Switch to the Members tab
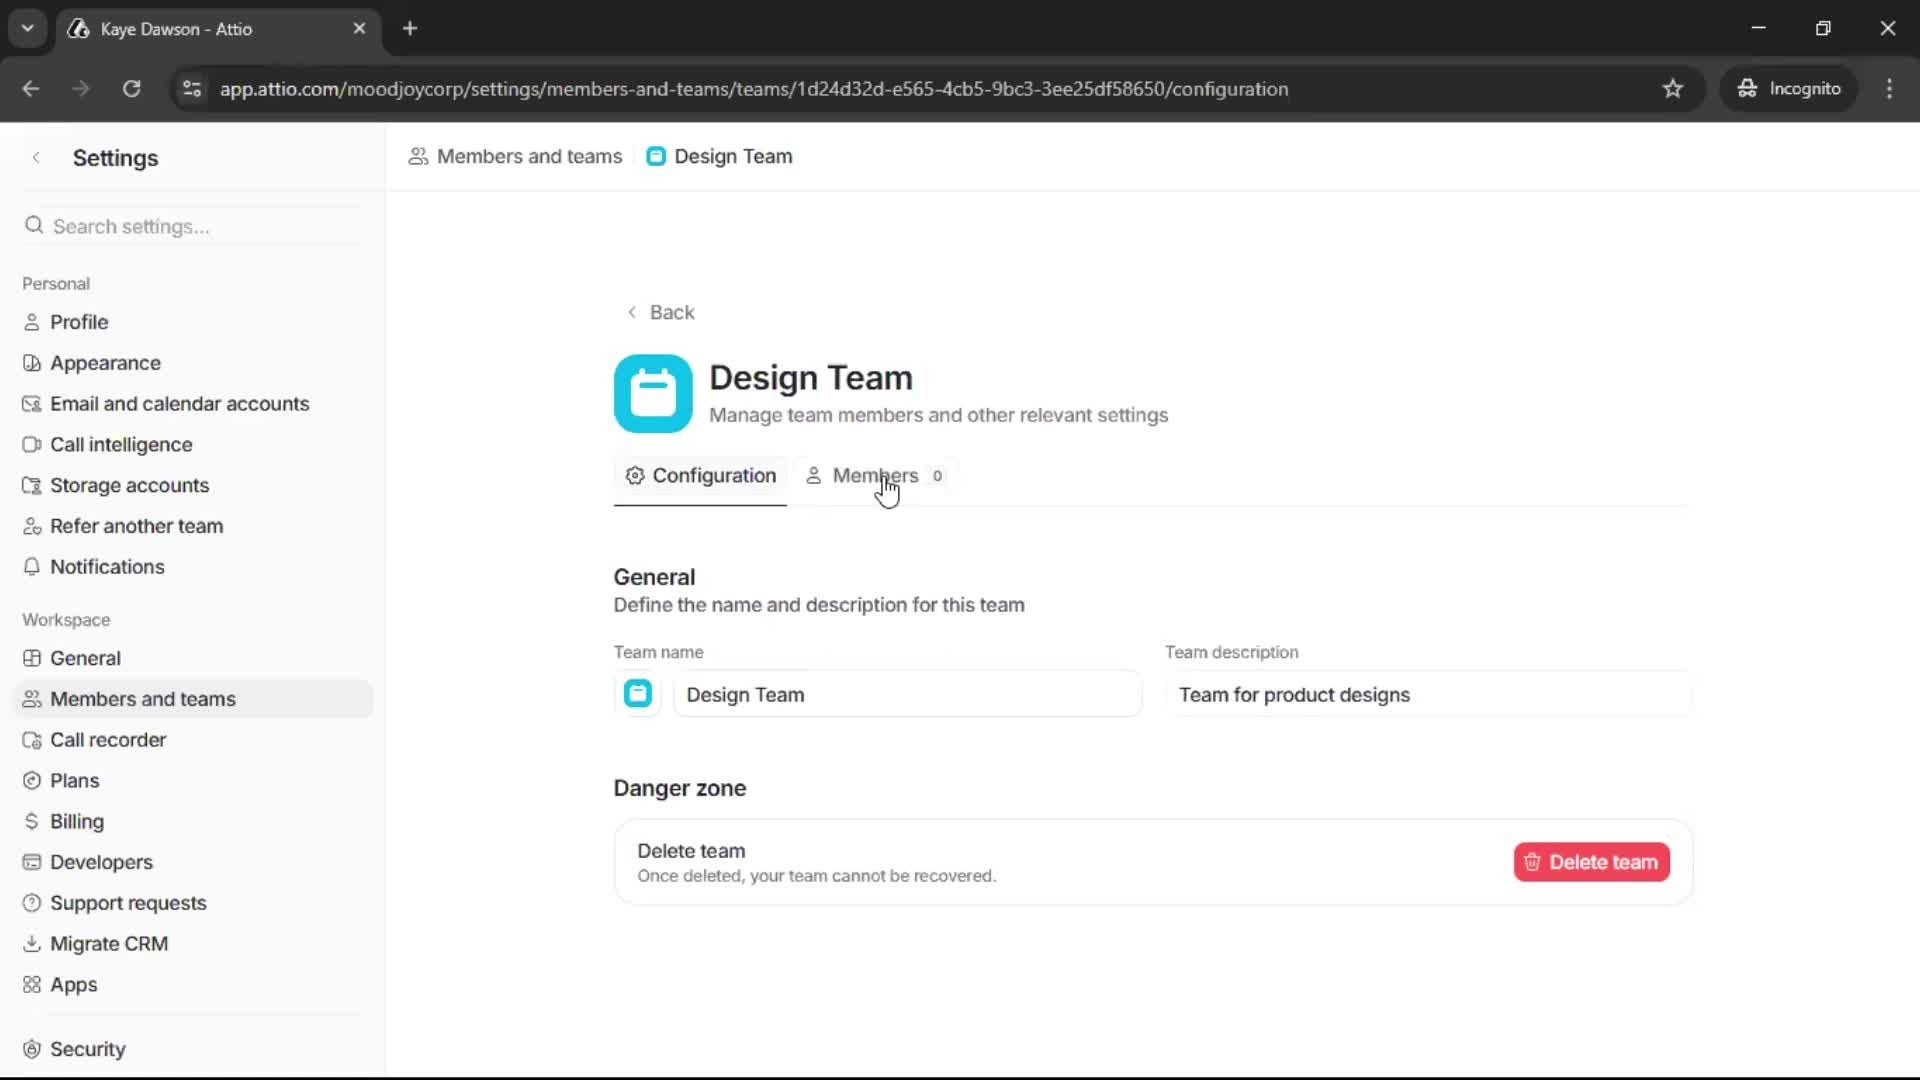Screen dimensions: 1920x1080 click(875, 476)
